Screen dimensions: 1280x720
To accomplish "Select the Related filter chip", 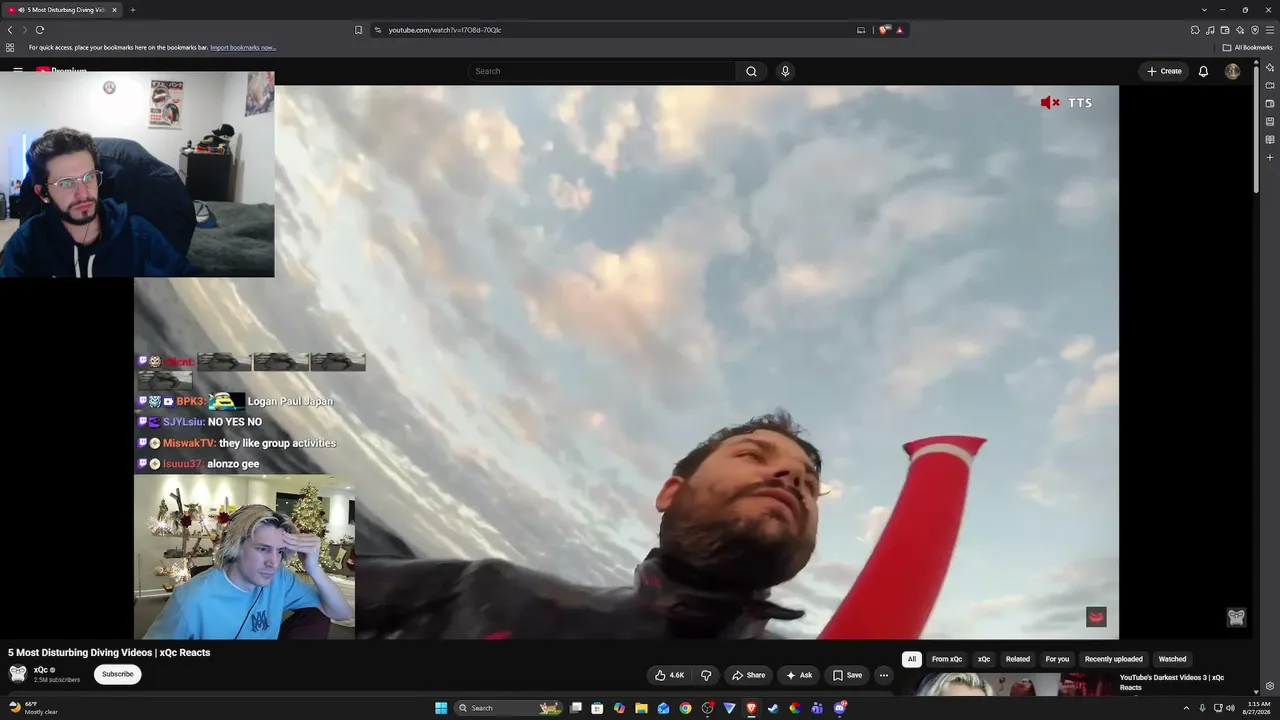I will pyautogui.click(x=1018, y=659).
